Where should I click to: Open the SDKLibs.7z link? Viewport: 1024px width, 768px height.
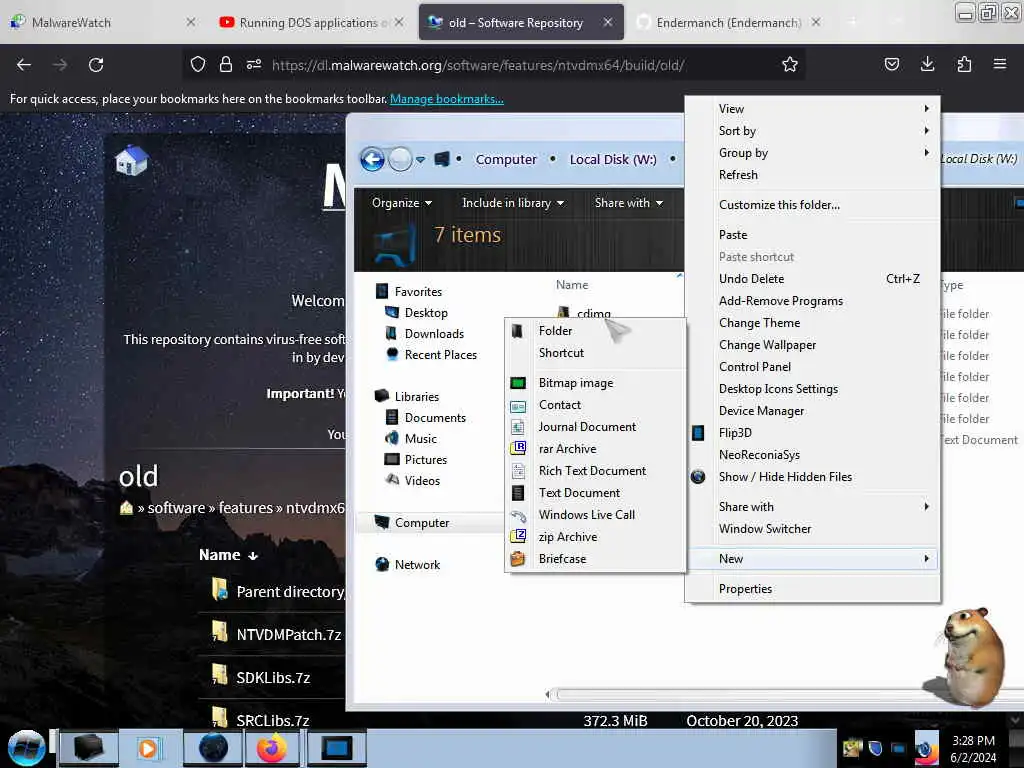click(x=273, y=678)
